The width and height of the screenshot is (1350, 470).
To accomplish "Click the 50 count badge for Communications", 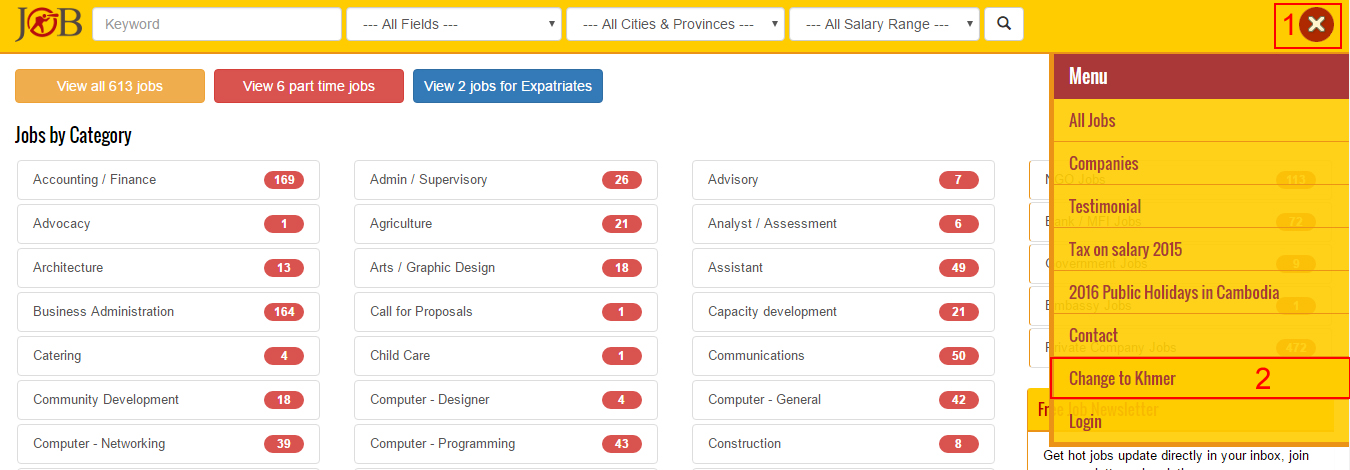I will tap(958, 356).
